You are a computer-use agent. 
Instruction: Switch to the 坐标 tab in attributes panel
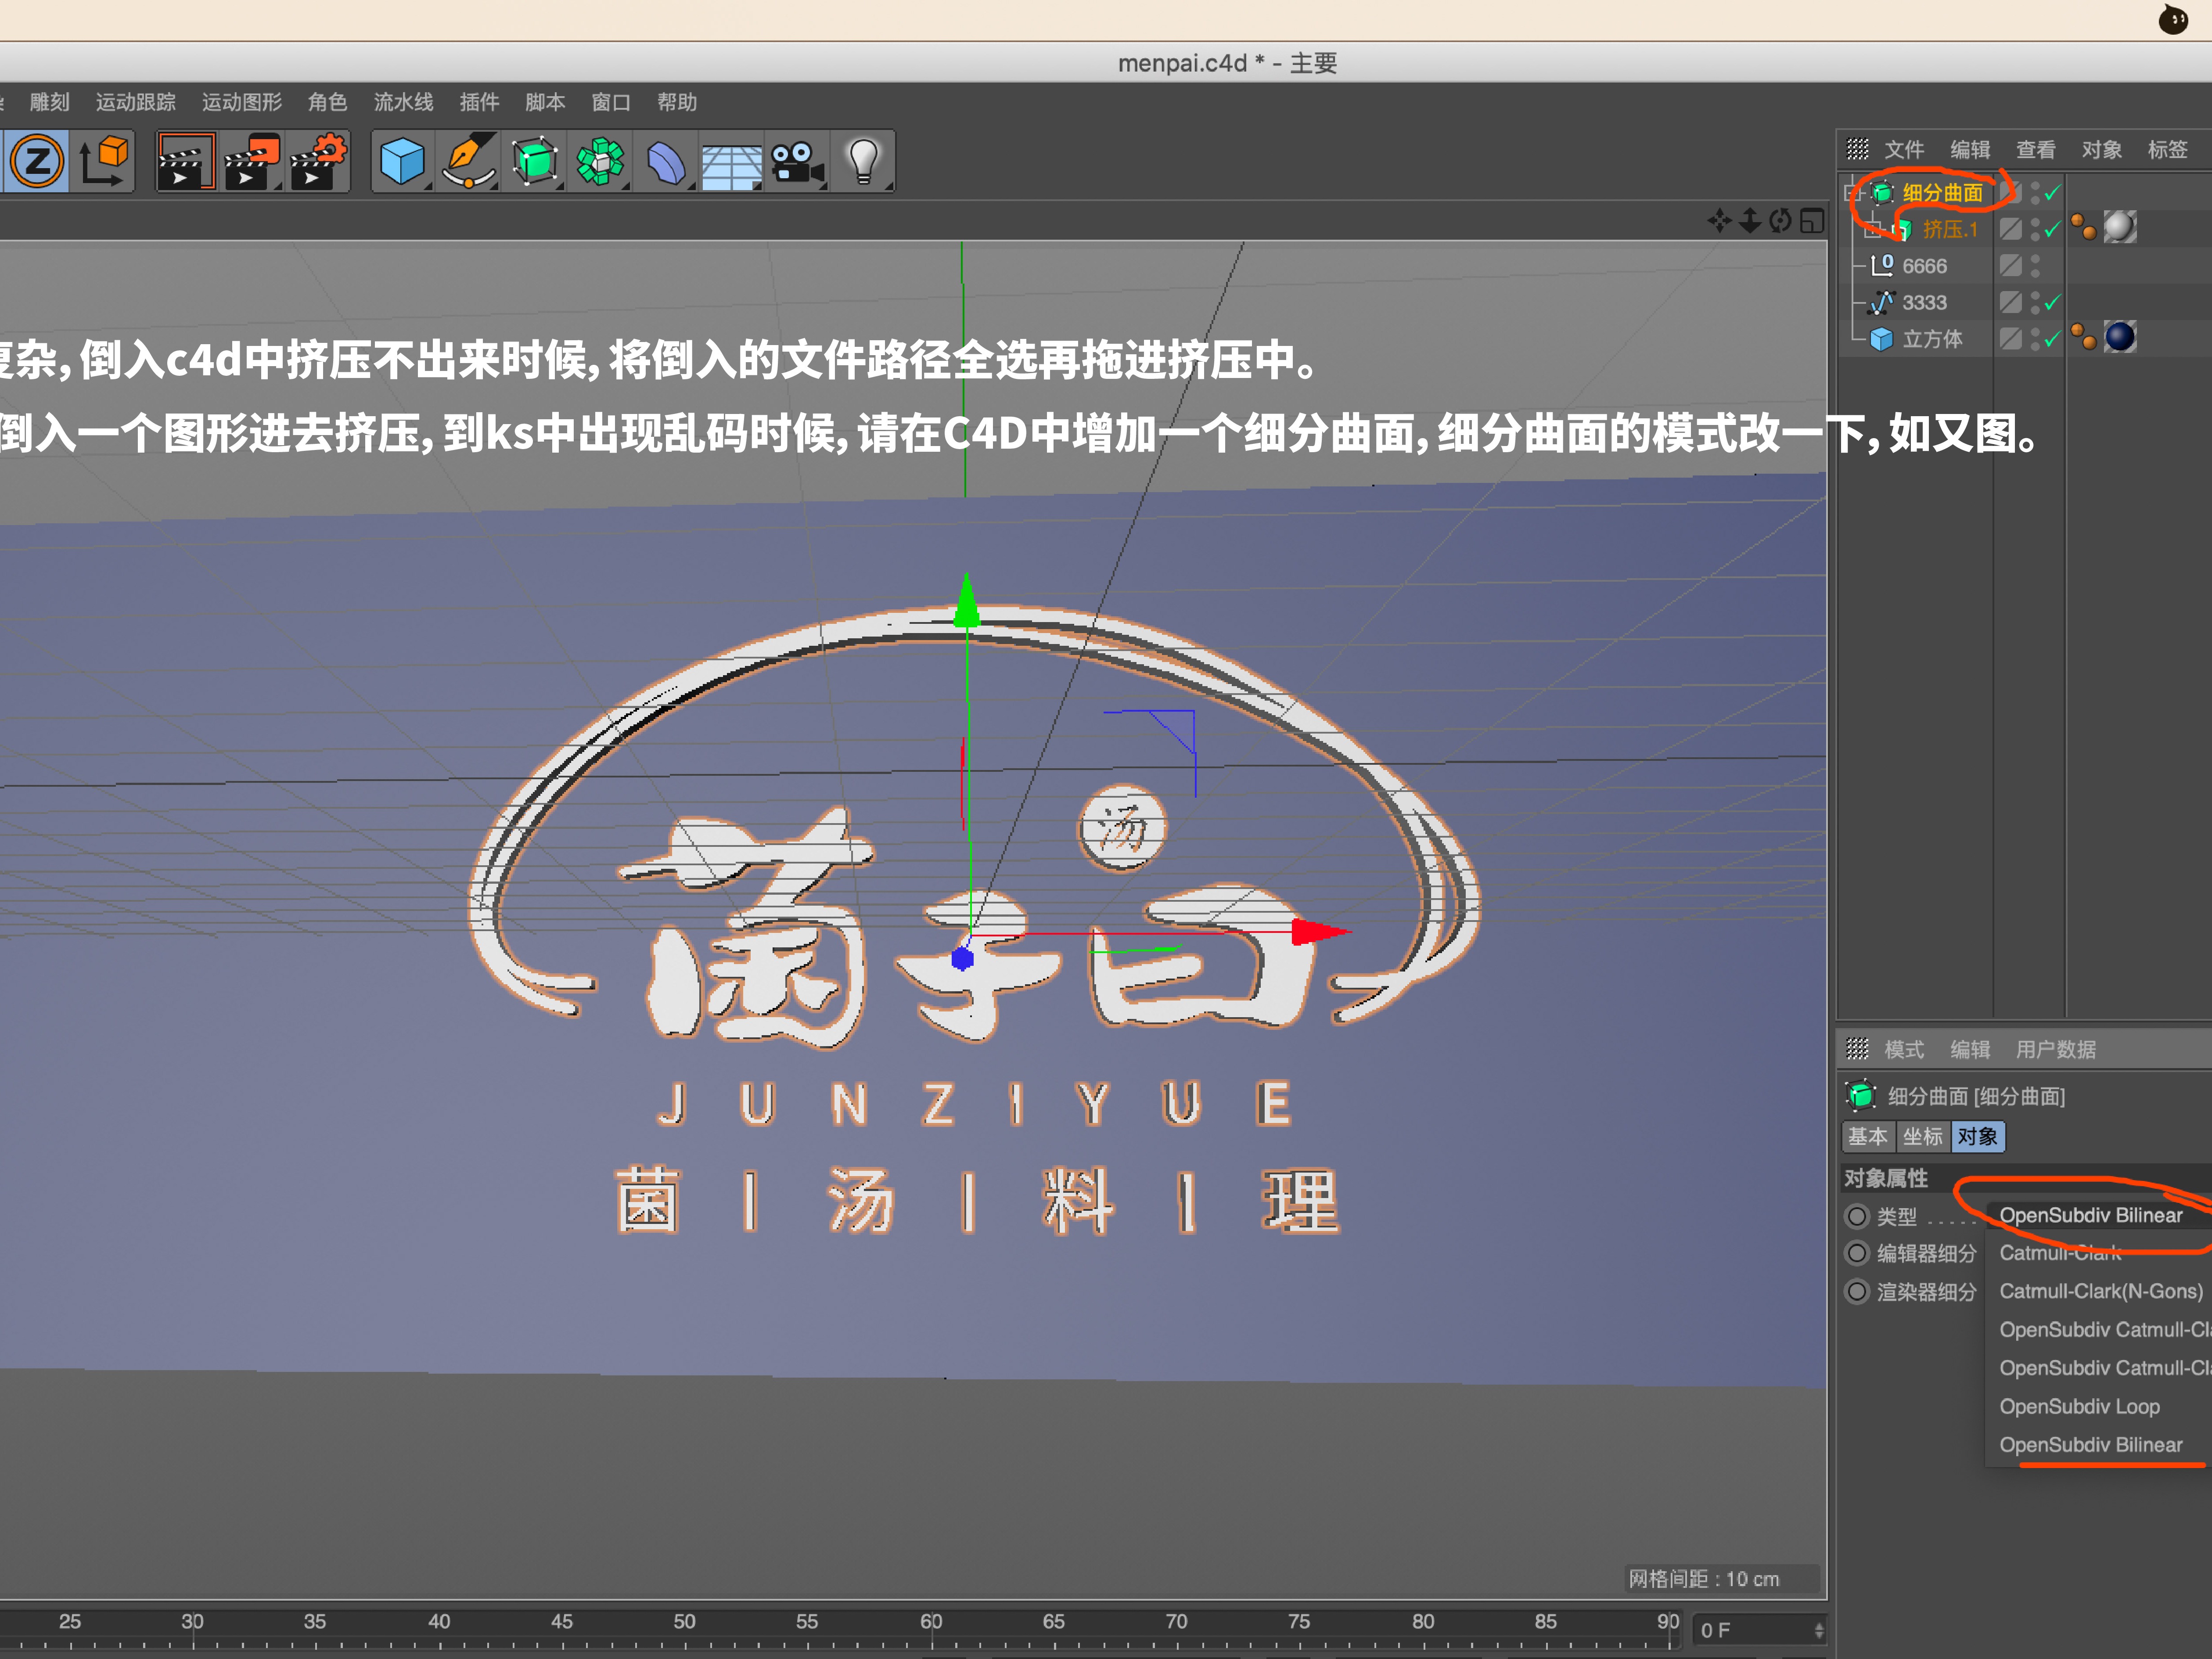[x=1923, y=1136]
